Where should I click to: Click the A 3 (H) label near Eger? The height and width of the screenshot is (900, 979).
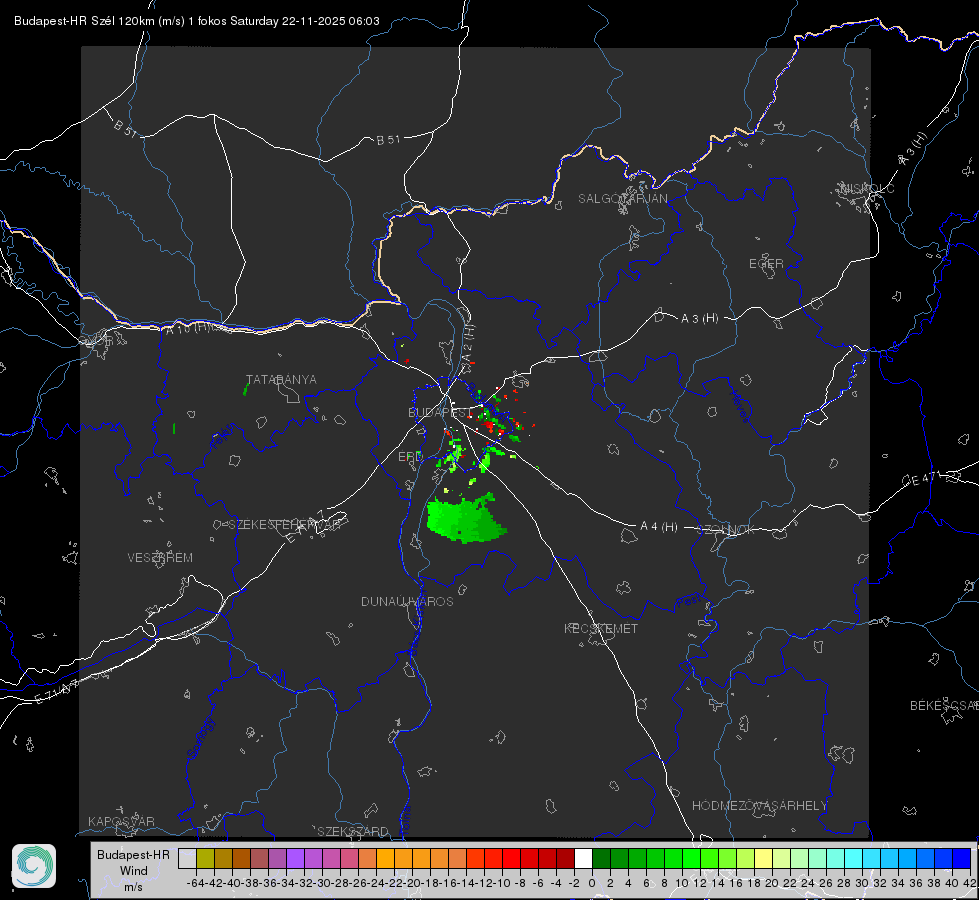[699, 319]
